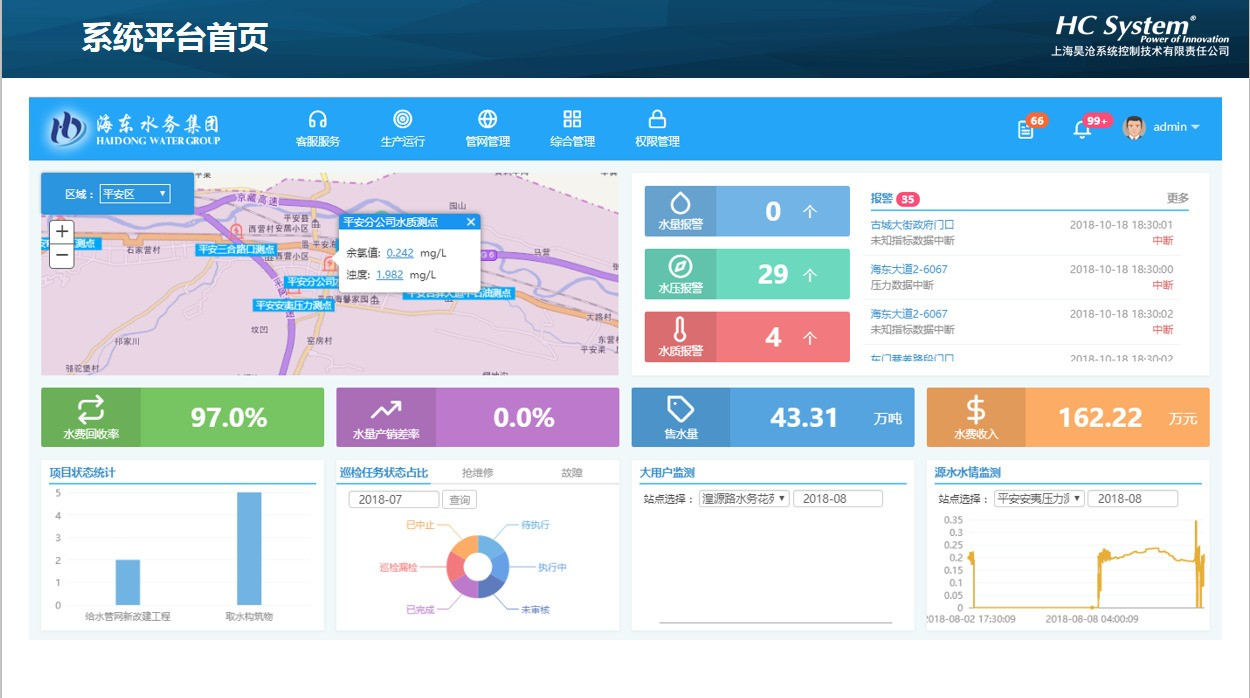The height and width of the screenshot is (698, 1250).
Task: Open the 古城大街政府门口 alarm link
Action: click(912, 225)
